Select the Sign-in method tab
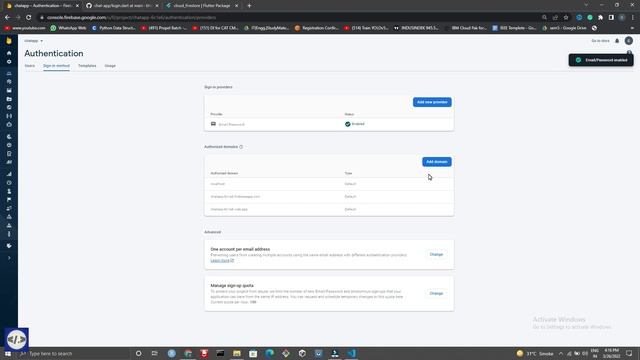This screenshot has width=640, height=360. pos(56,66)
